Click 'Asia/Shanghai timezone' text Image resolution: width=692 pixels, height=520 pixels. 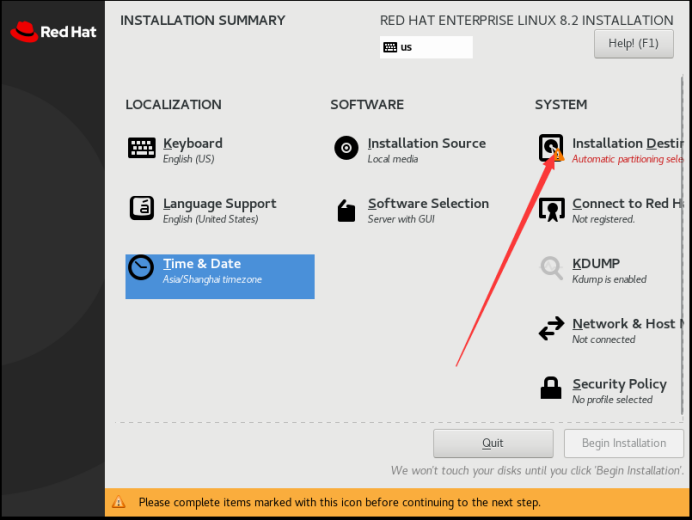[x=212, y=279]
